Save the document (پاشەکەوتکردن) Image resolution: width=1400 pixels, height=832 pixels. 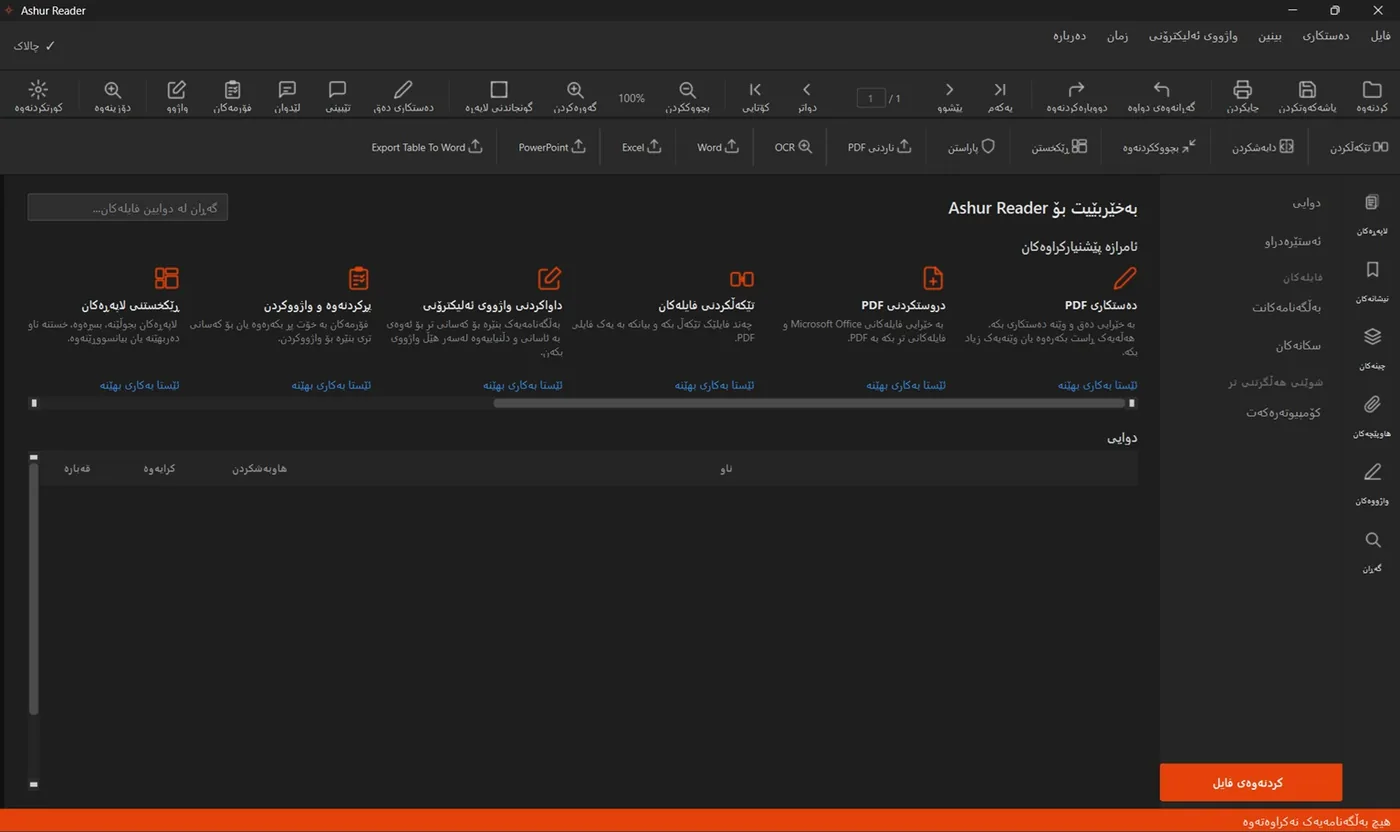click(1307, 96)
